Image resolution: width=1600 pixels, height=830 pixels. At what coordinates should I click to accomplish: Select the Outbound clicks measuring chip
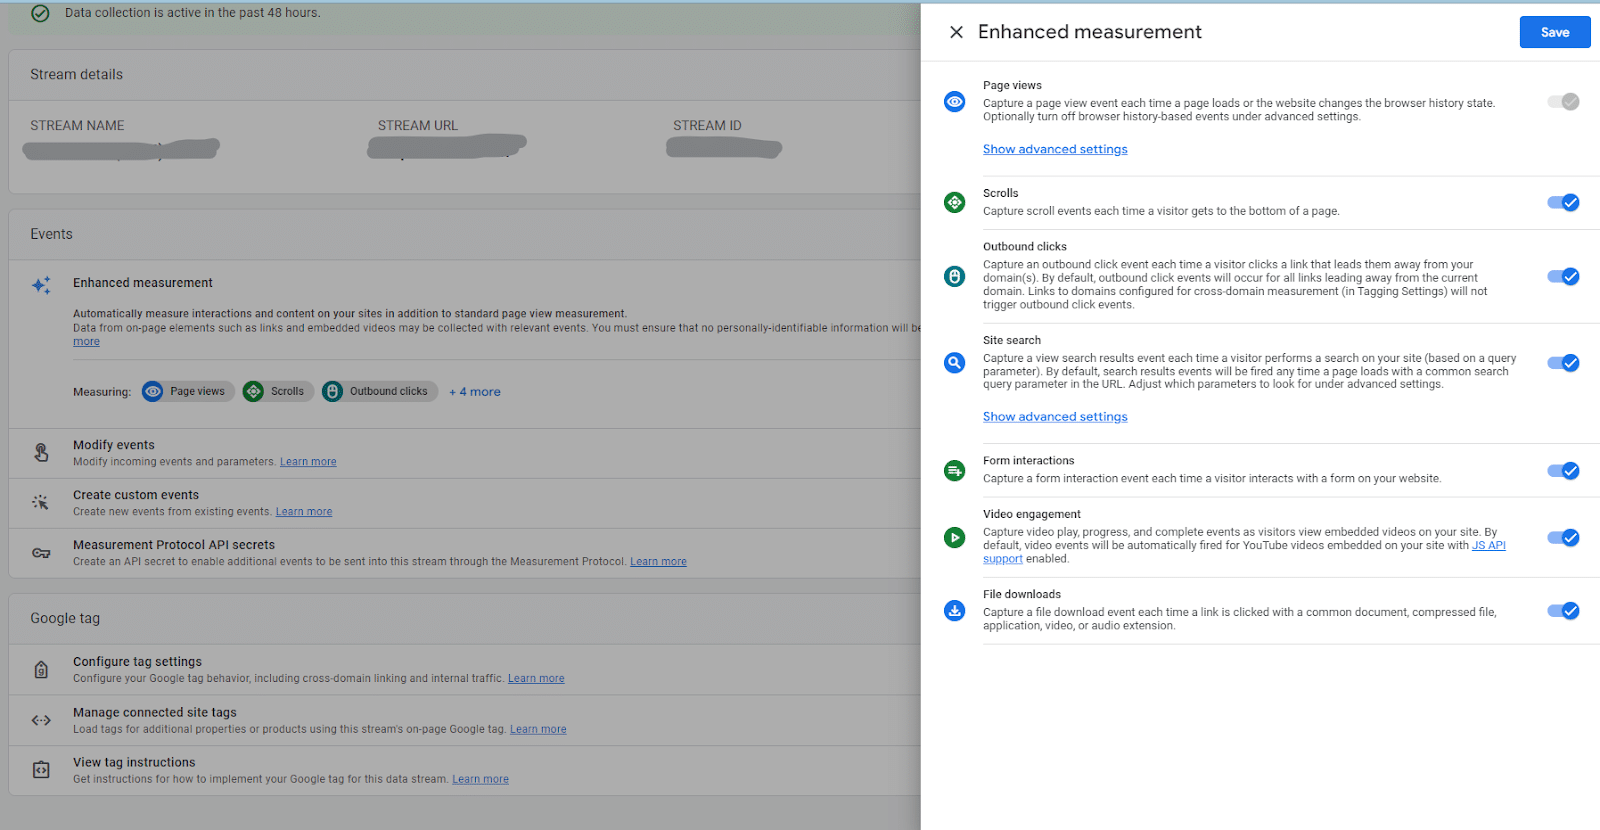(380, 392)
